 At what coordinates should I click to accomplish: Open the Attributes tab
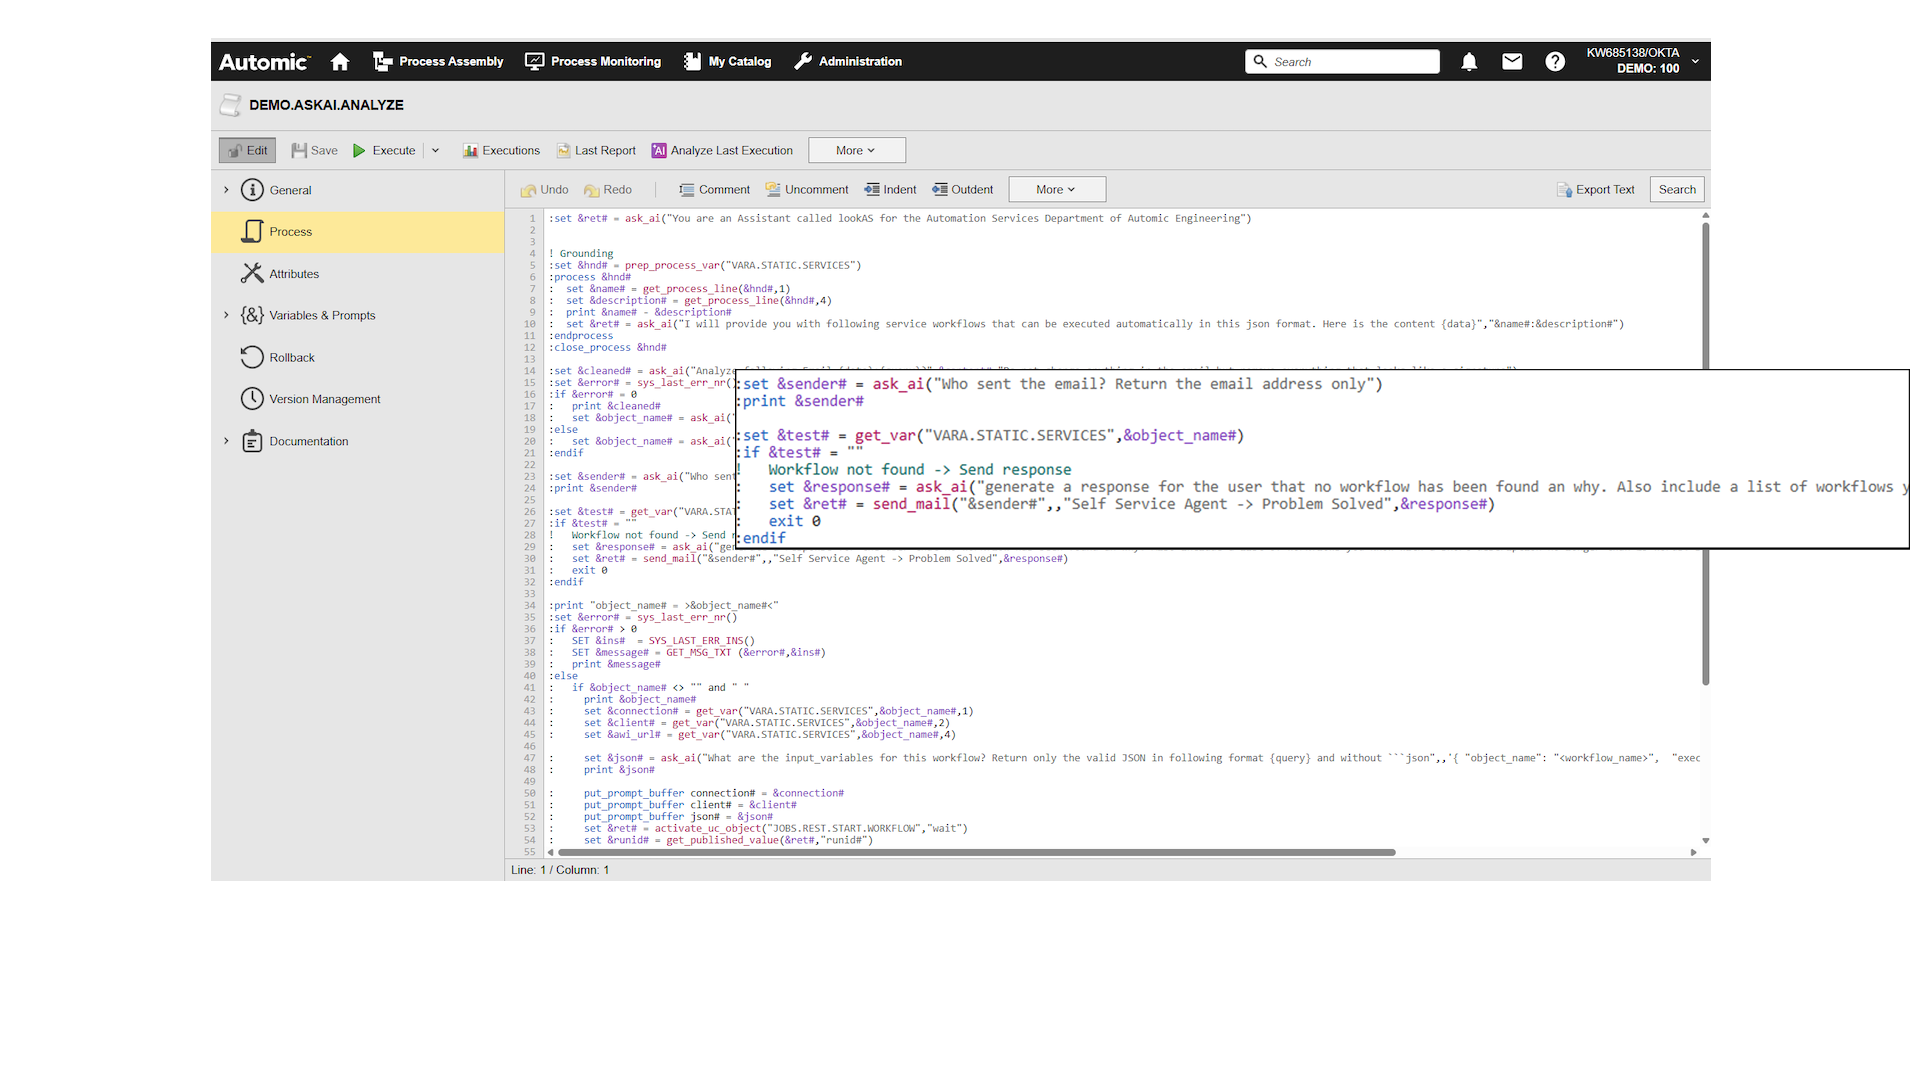point(292,273)
